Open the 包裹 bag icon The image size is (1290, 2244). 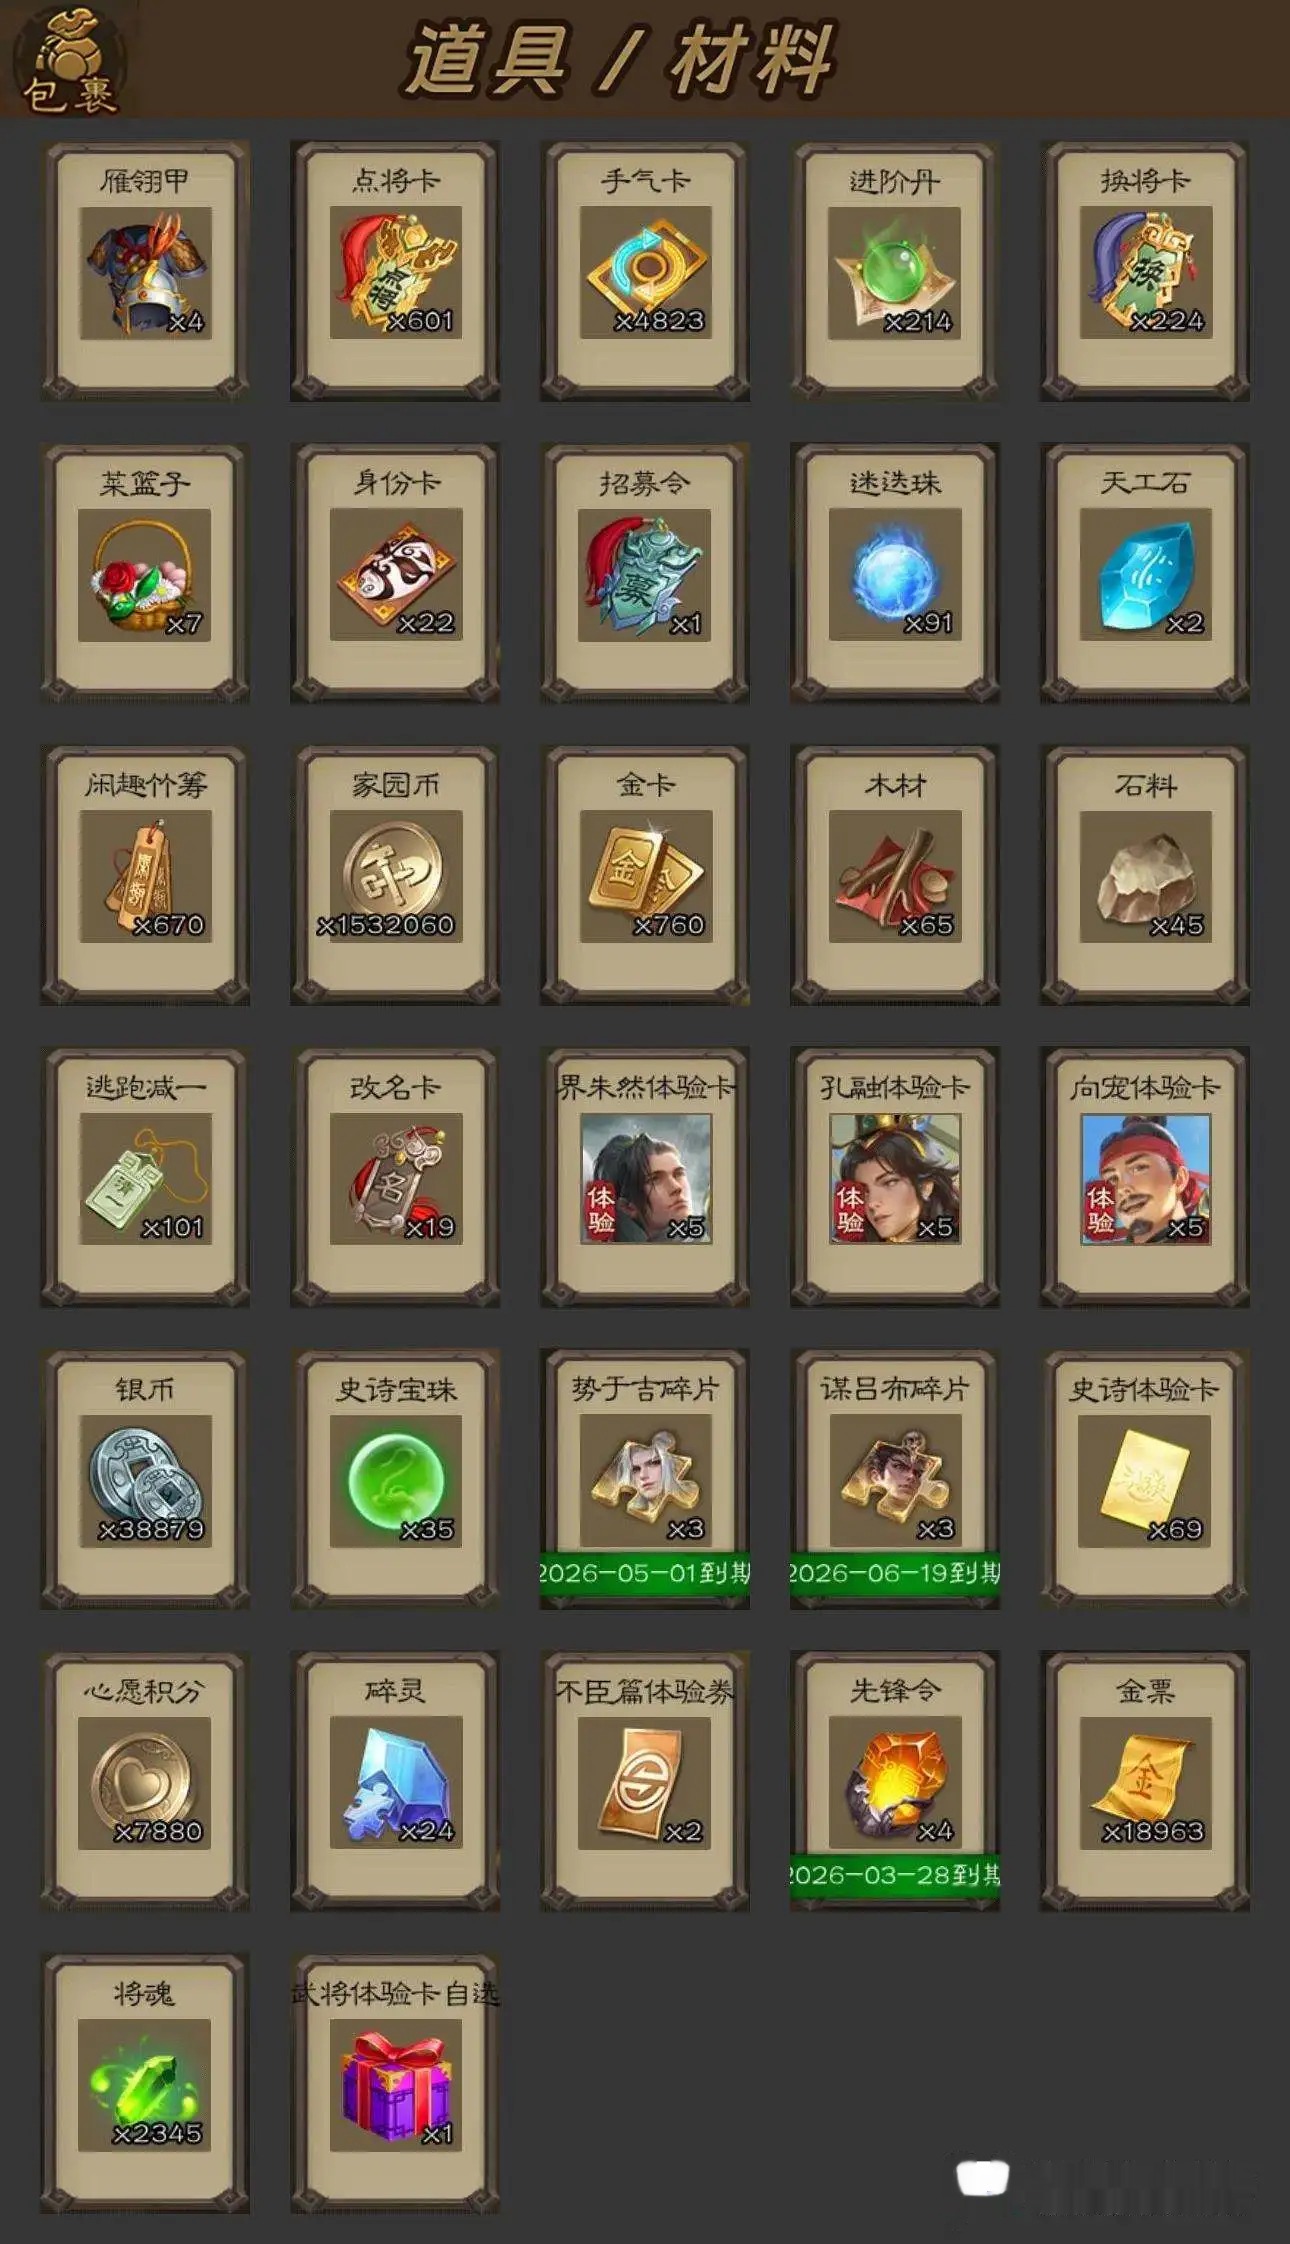coord(69,60)
